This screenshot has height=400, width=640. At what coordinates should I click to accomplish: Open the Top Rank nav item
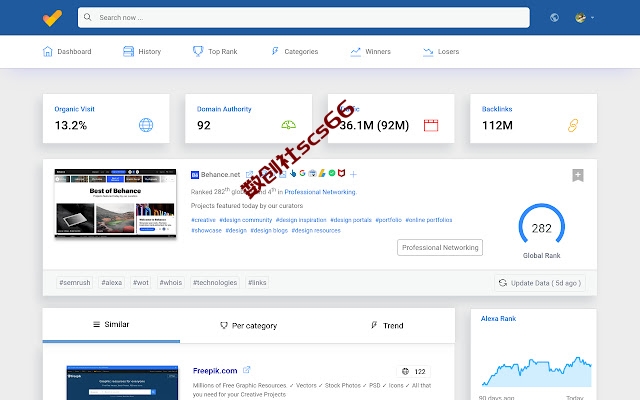(x=215, y=51)
